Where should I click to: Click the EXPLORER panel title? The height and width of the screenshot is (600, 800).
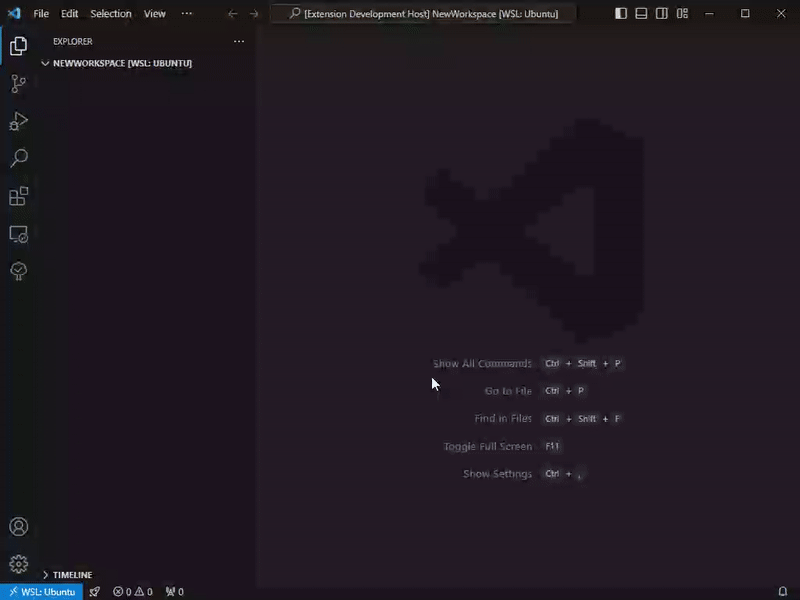point(72,41)
